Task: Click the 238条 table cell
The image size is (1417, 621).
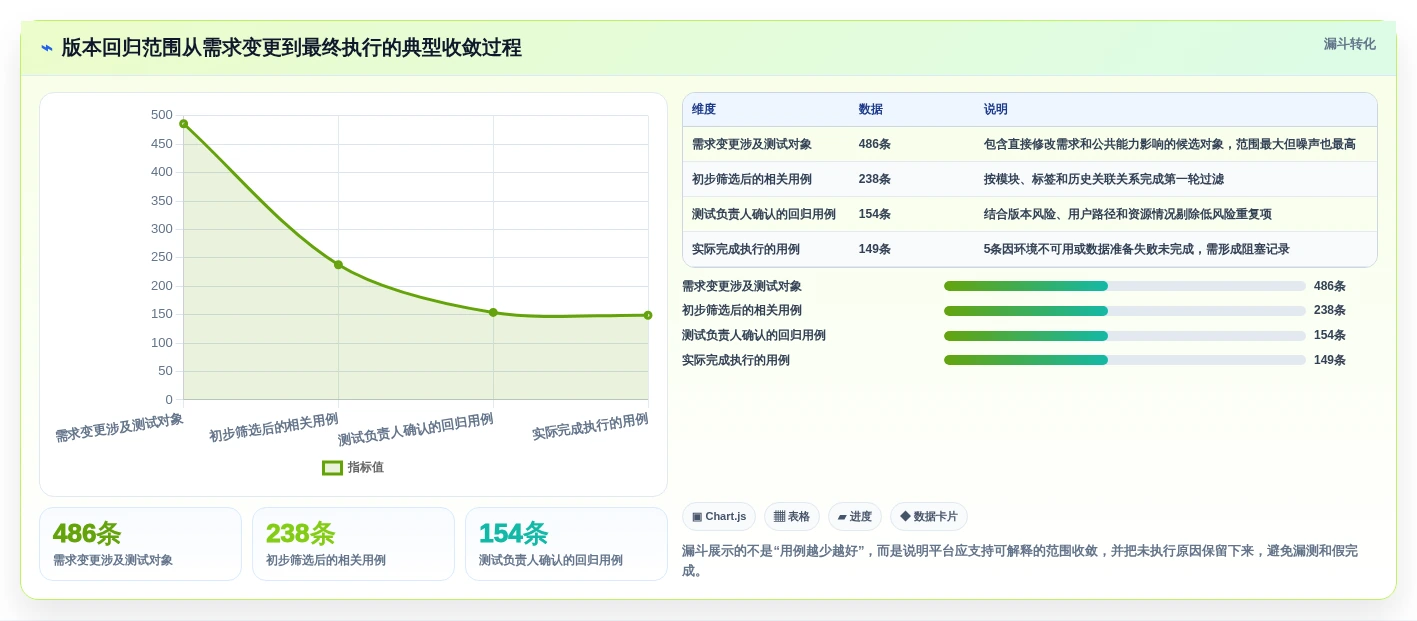Action: 875,179
